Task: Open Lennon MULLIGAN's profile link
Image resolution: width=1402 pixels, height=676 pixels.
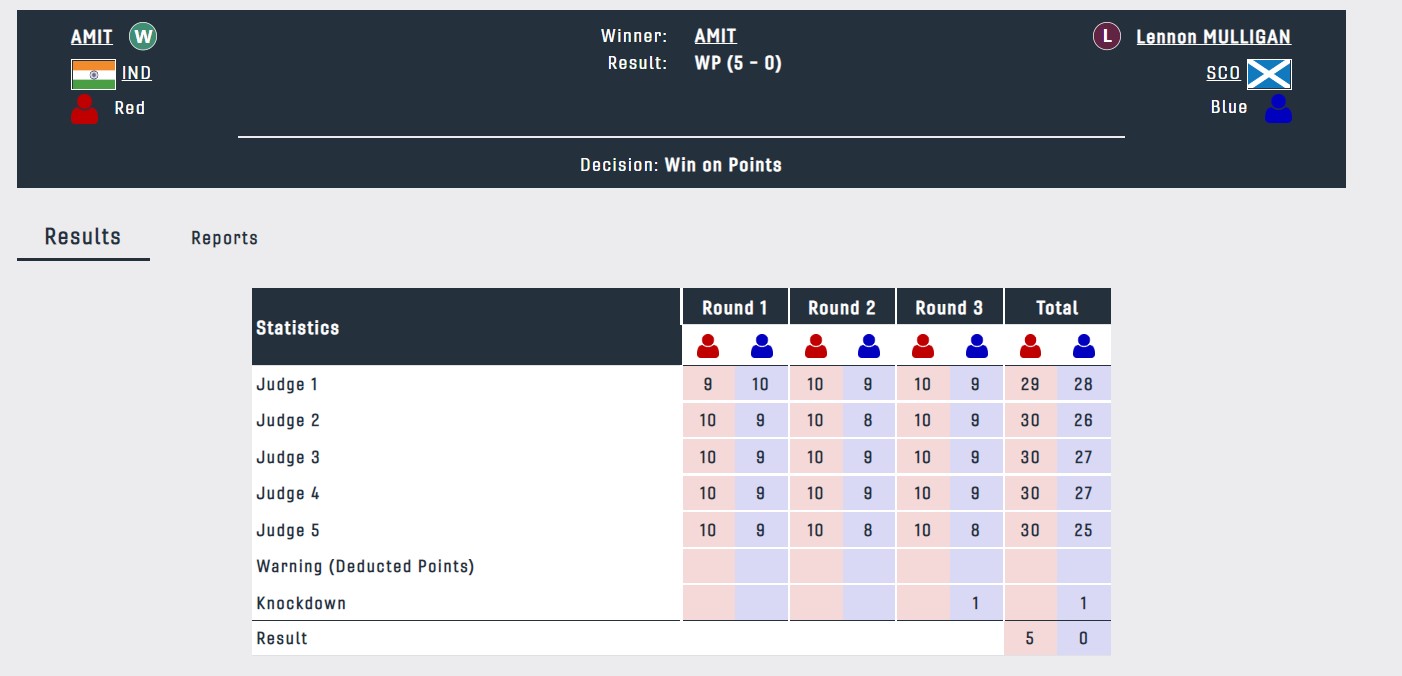Action: coord(1213,38)
